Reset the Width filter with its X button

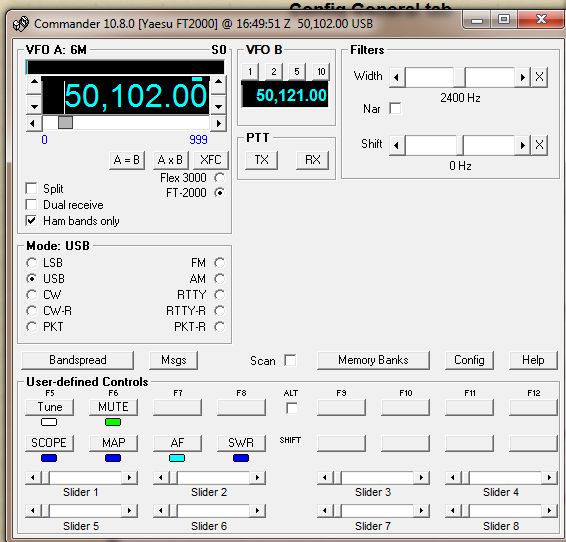tap(539, 77)
